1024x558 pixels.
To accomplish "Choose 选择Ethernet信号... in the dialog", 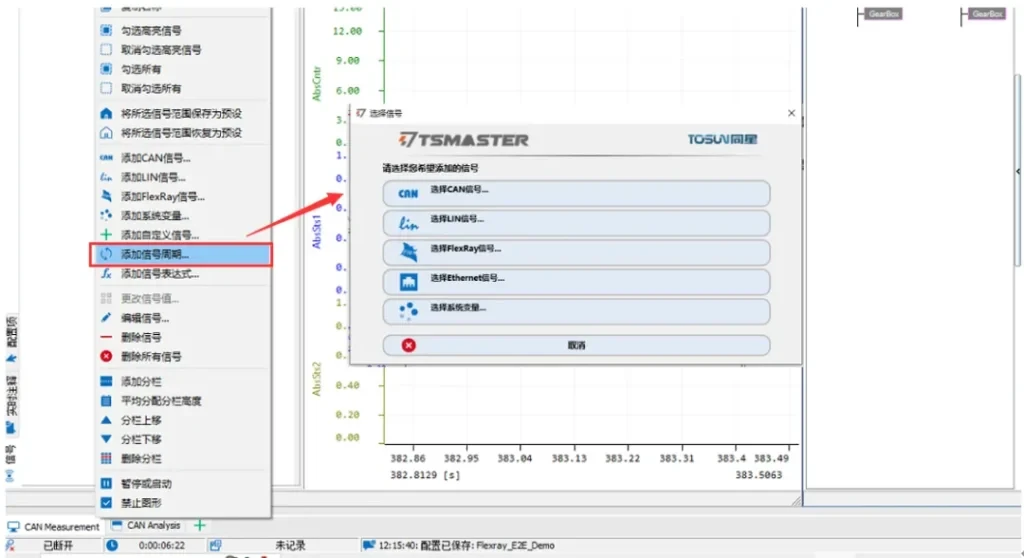I will tap(576, 281).
